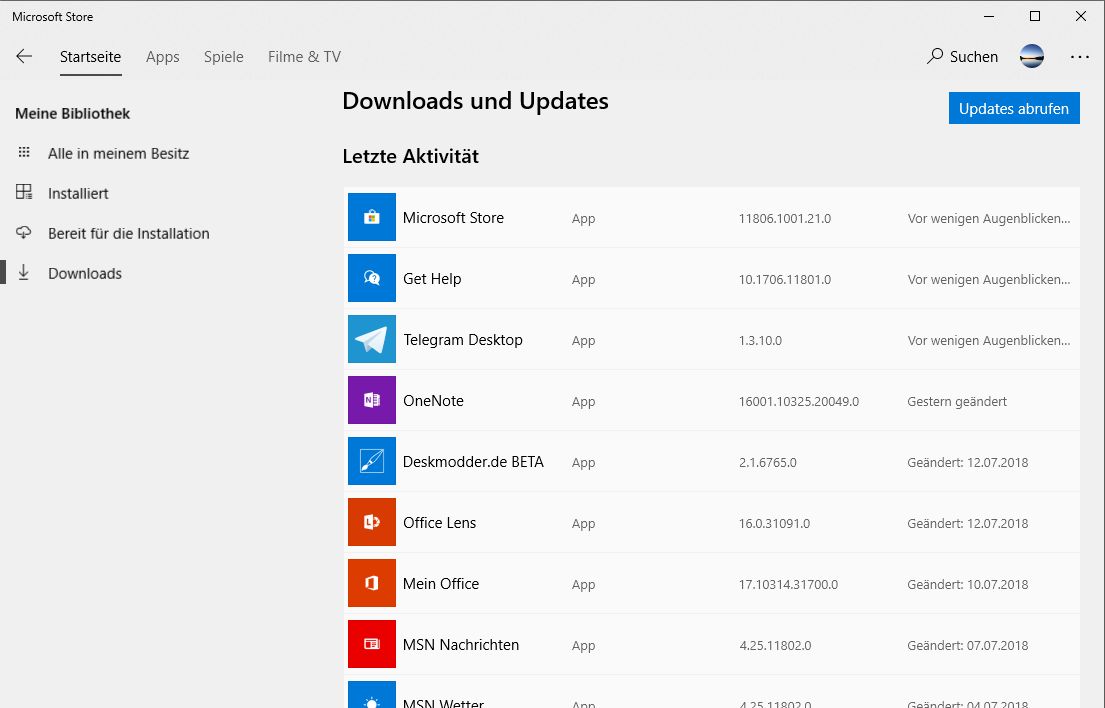Click version number 17.10314.31700.0
The height and width of the screenshot is (708, 1105).
pos(789,585)
